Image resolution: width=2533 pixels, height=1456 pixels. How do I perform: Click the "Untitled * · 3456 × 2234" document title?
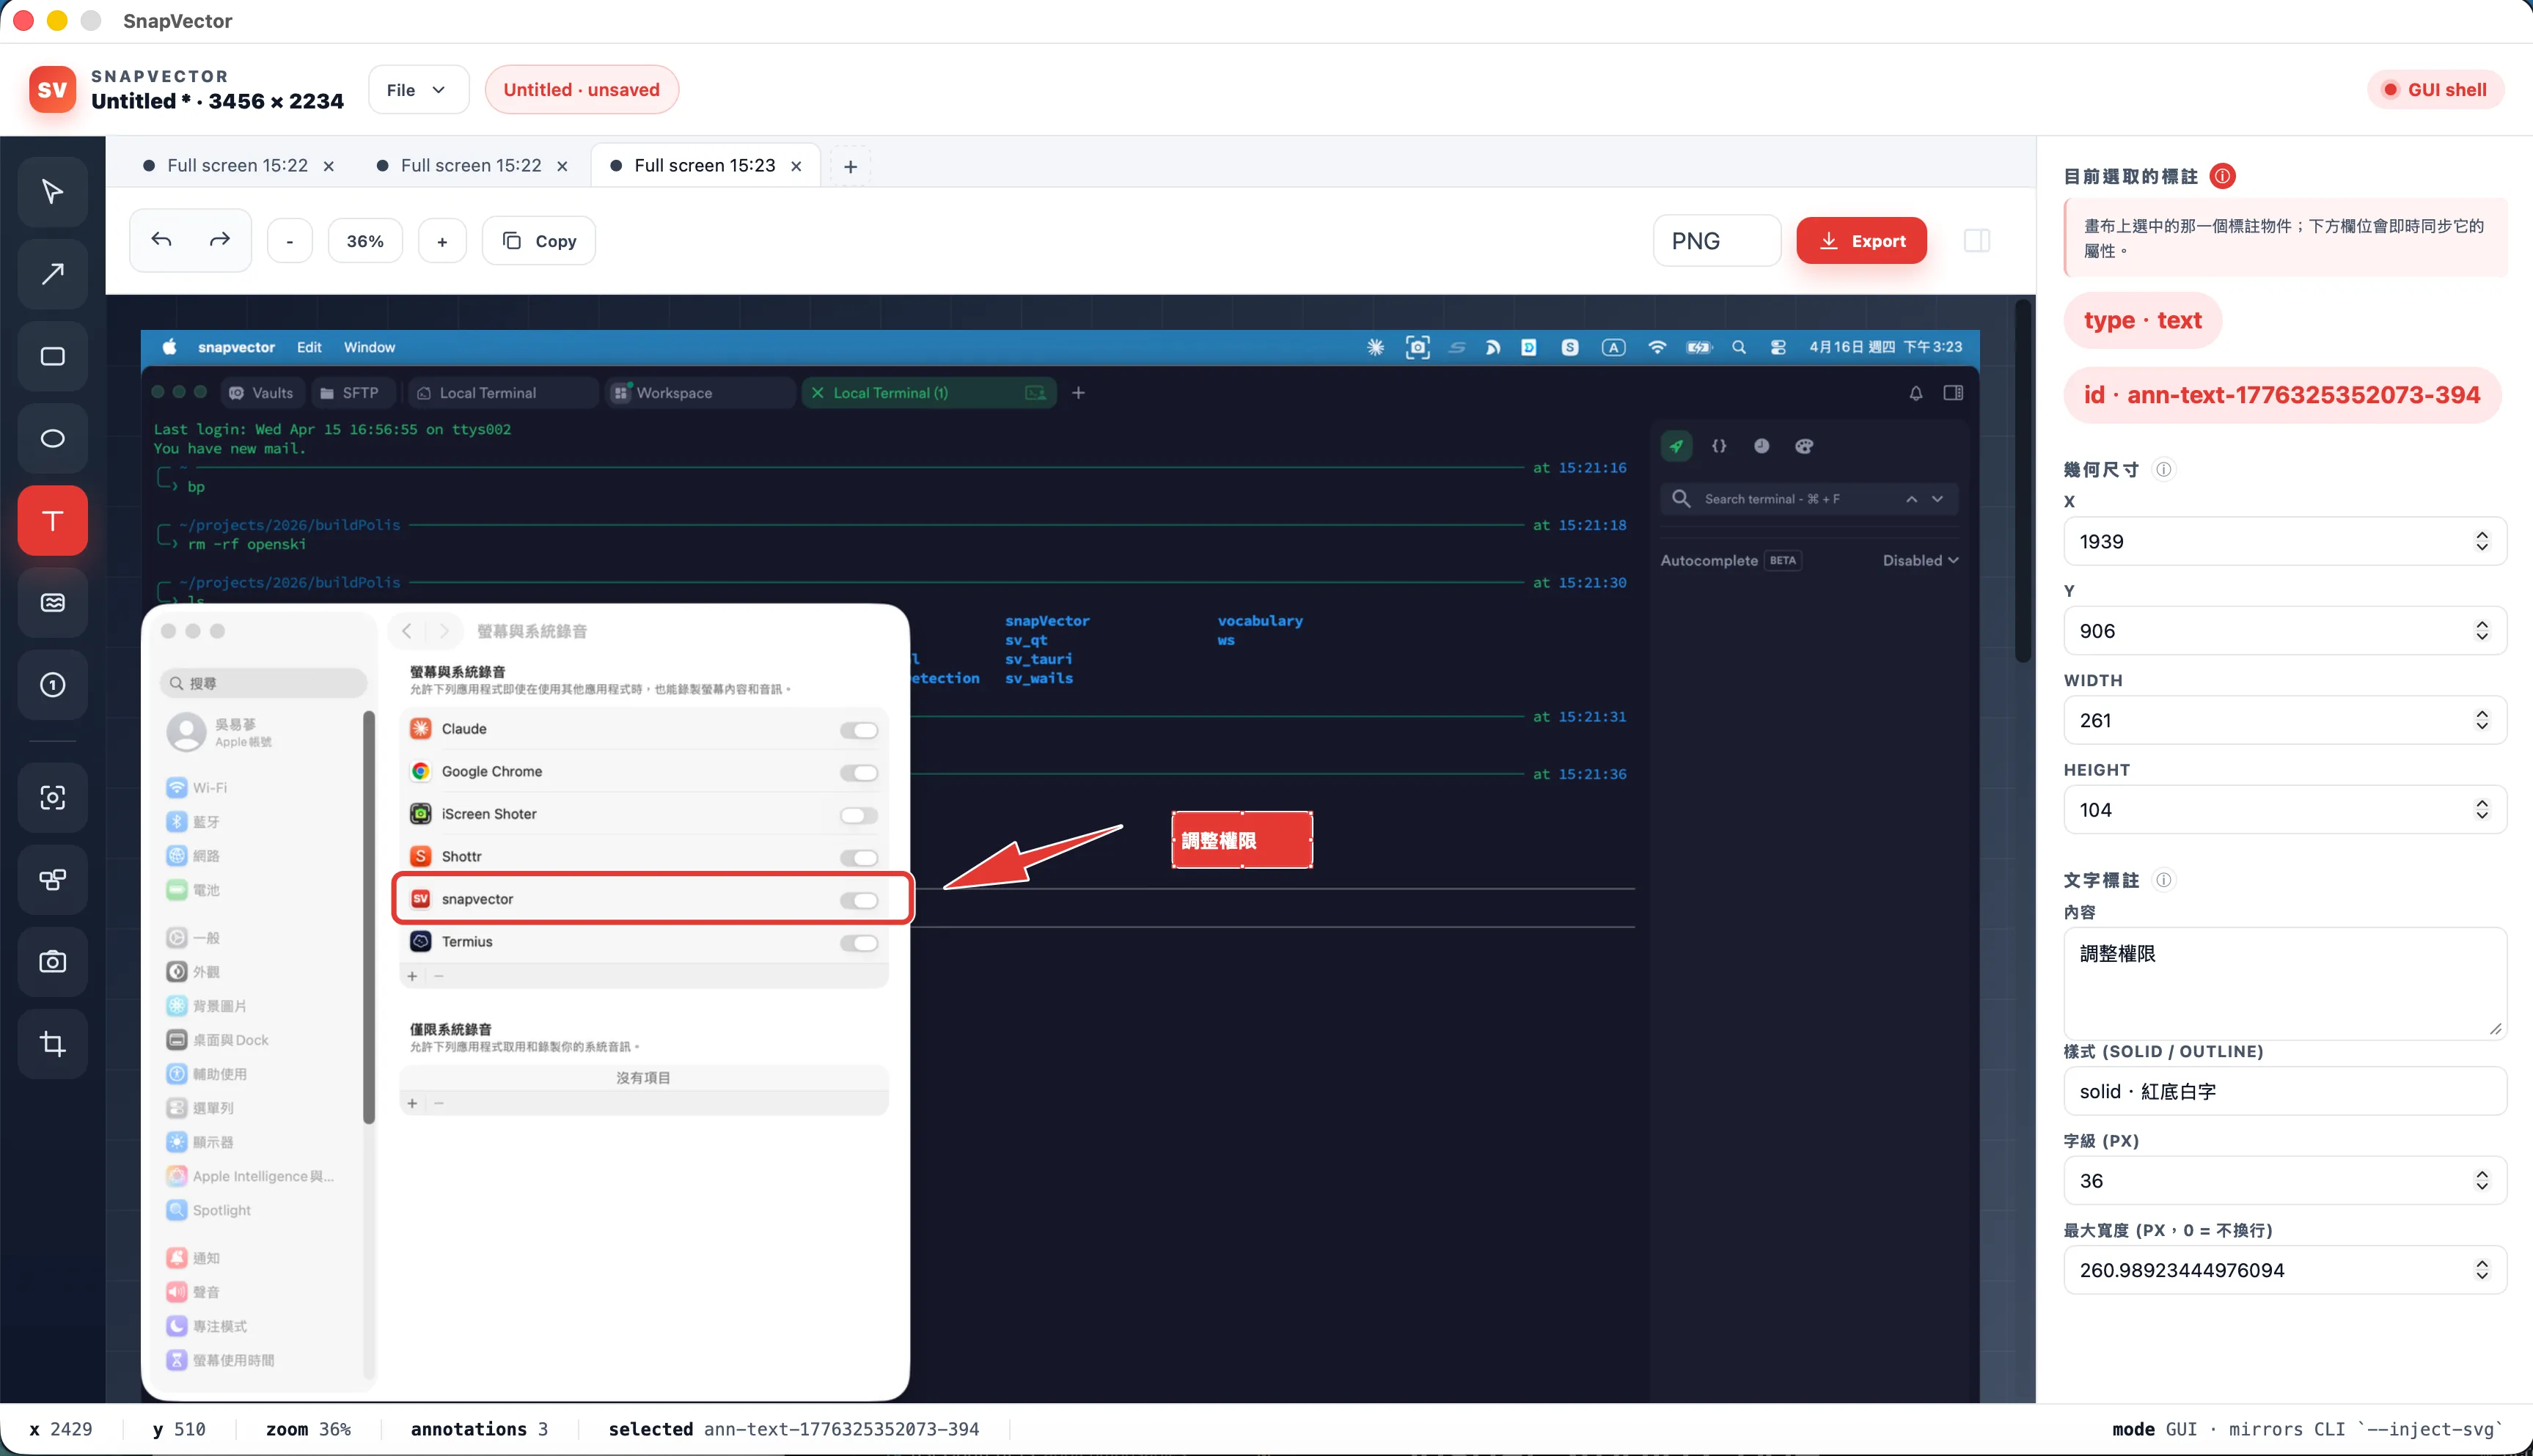tap(217, 101)
